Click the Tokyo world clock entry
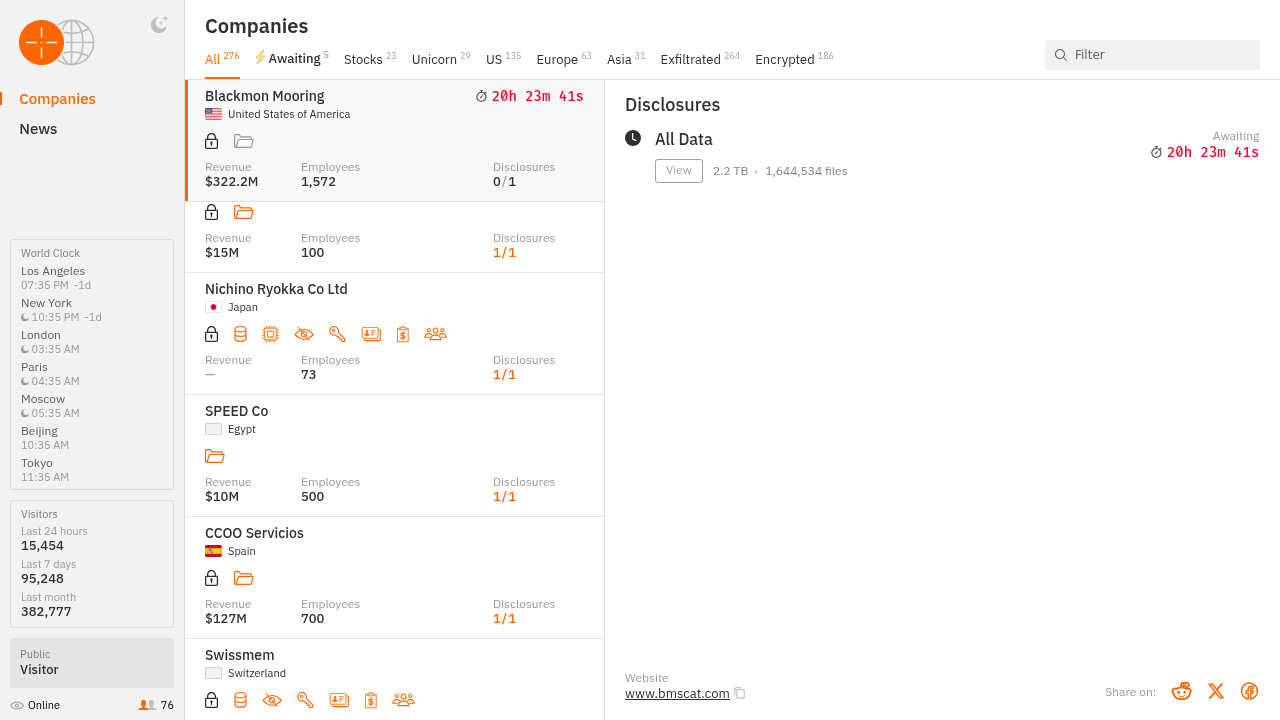The height and width of the screenshot is (720, 1280). 92,470
